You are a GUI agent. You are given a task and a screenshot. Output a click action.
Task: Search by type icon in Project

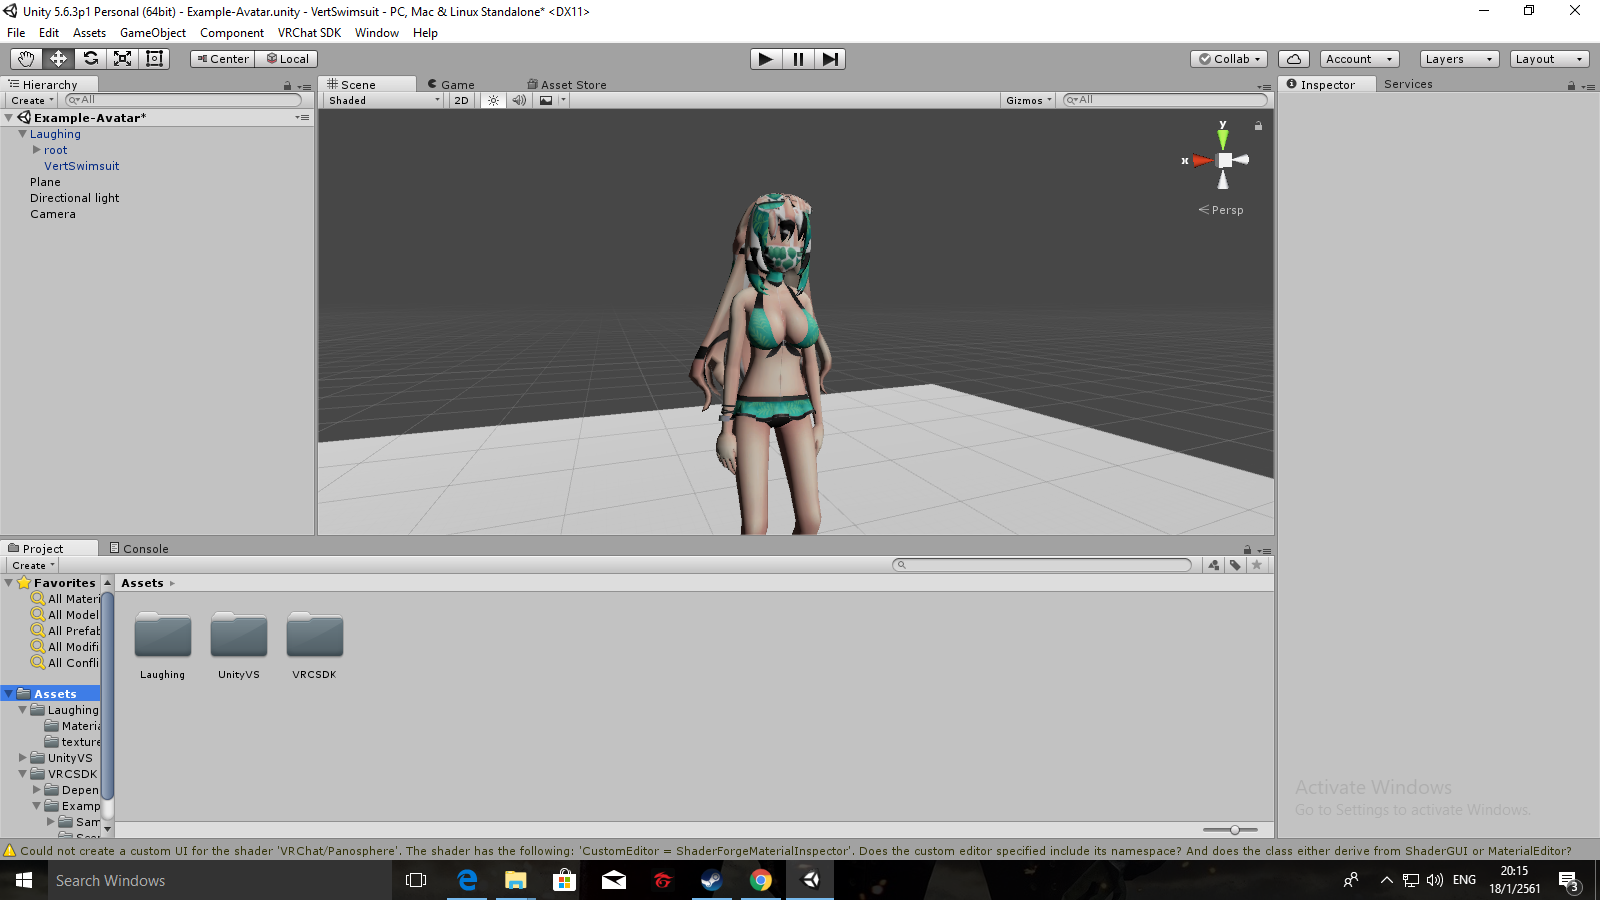[x=1214, y=565]
